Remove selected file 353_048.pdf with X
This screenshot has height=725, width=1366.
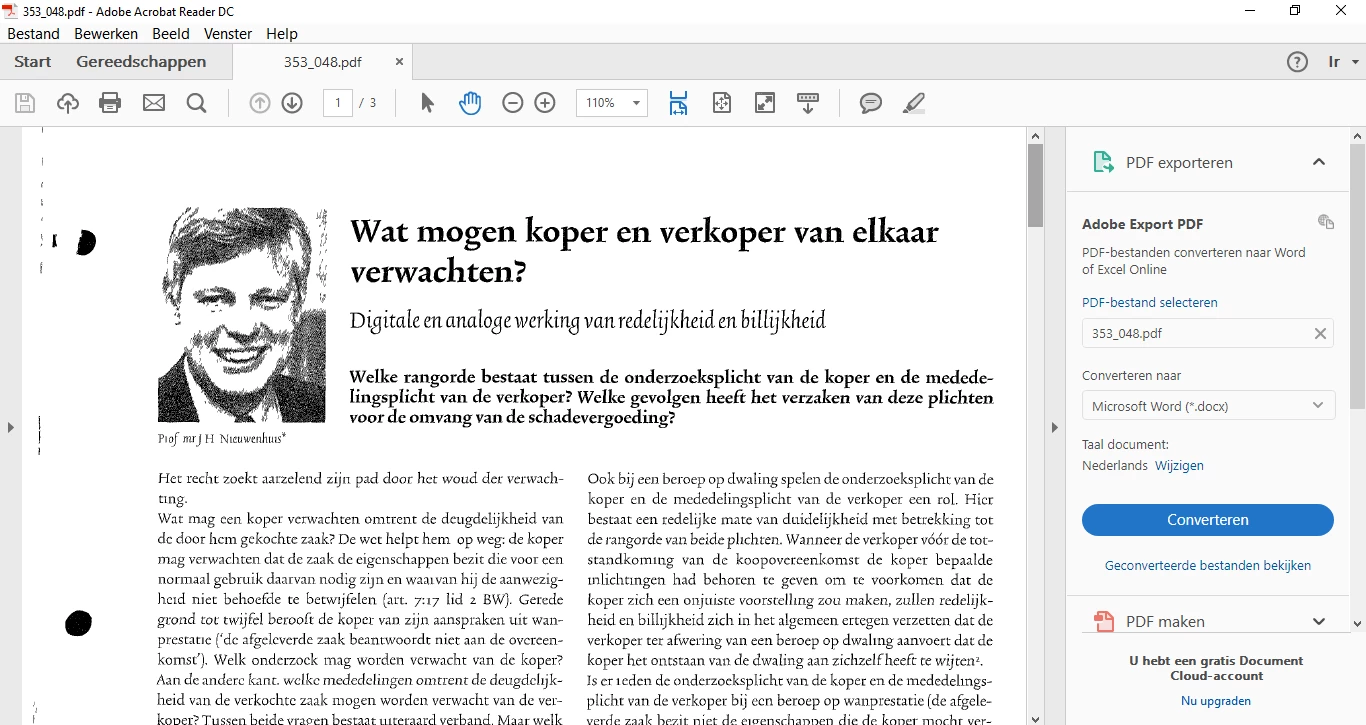1320,334
